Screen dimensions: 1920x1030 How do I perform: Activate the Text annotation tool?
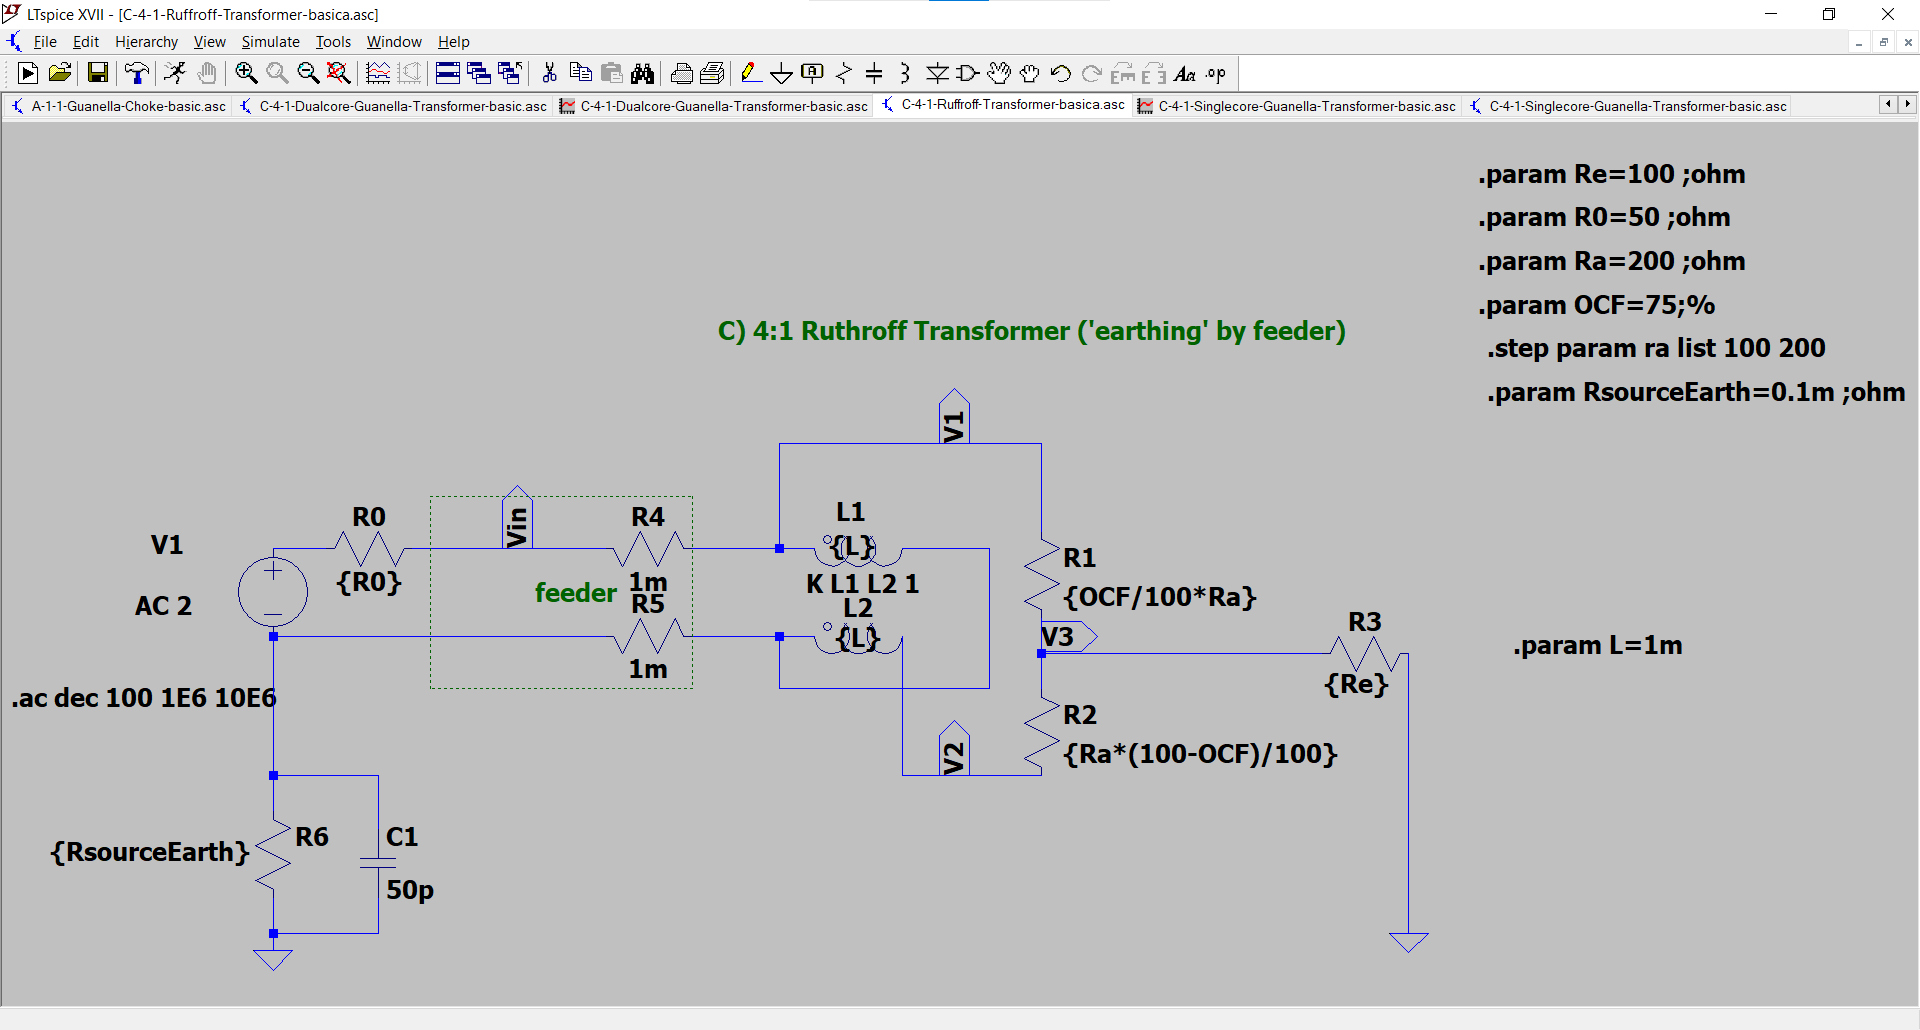(x=1186, y=73)
